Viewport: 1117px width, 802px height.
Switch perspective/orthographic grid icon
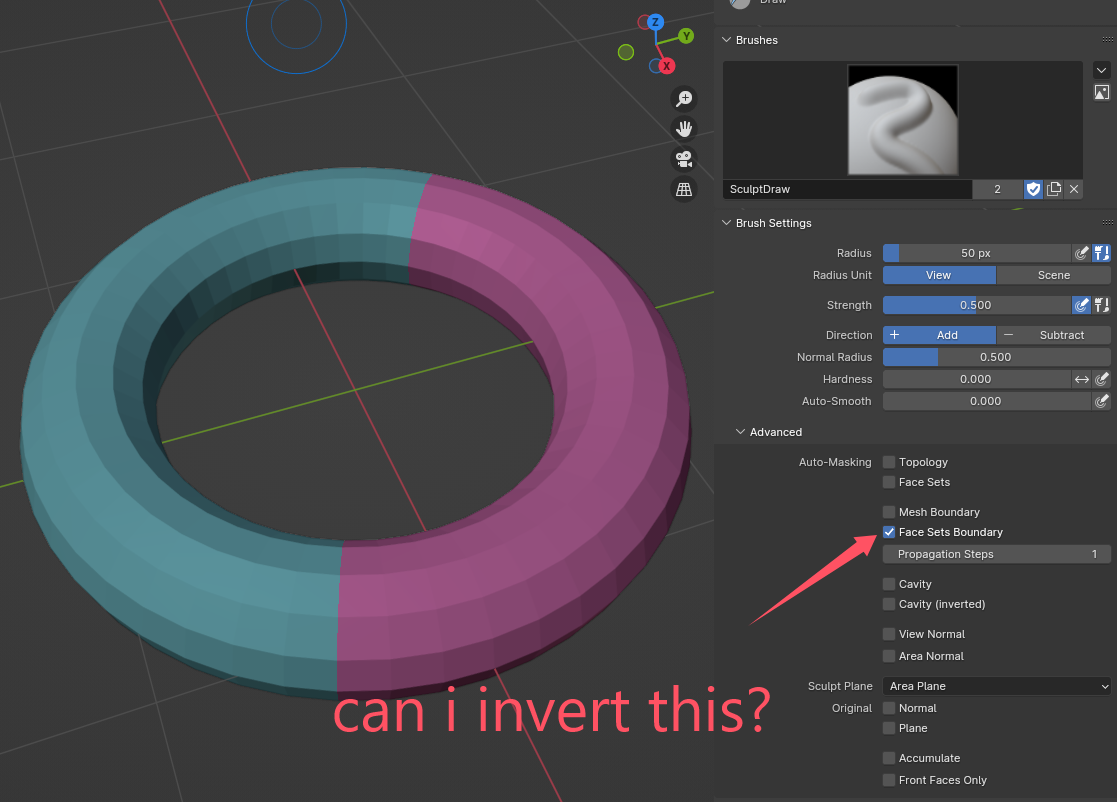[x=684, y=189]
